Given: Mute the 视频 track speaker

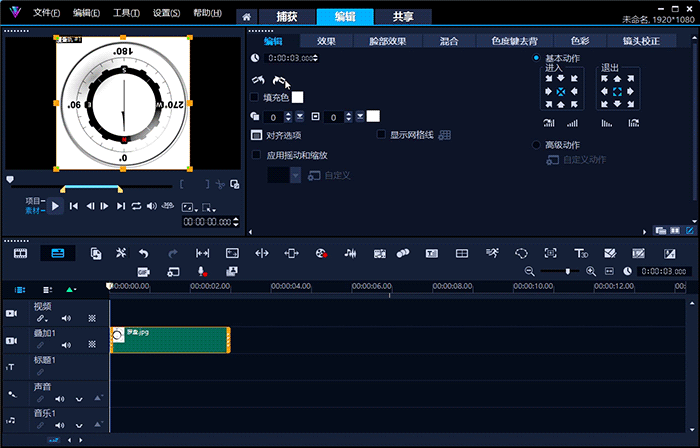Looking at the screenshot, I should pos(66,318).
